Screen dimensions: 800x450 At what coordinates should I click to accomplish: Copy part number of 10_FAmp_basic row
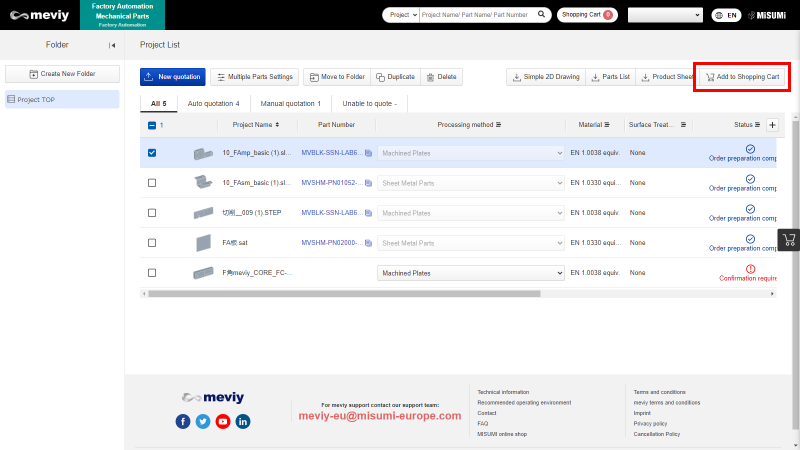coord(368,153)
